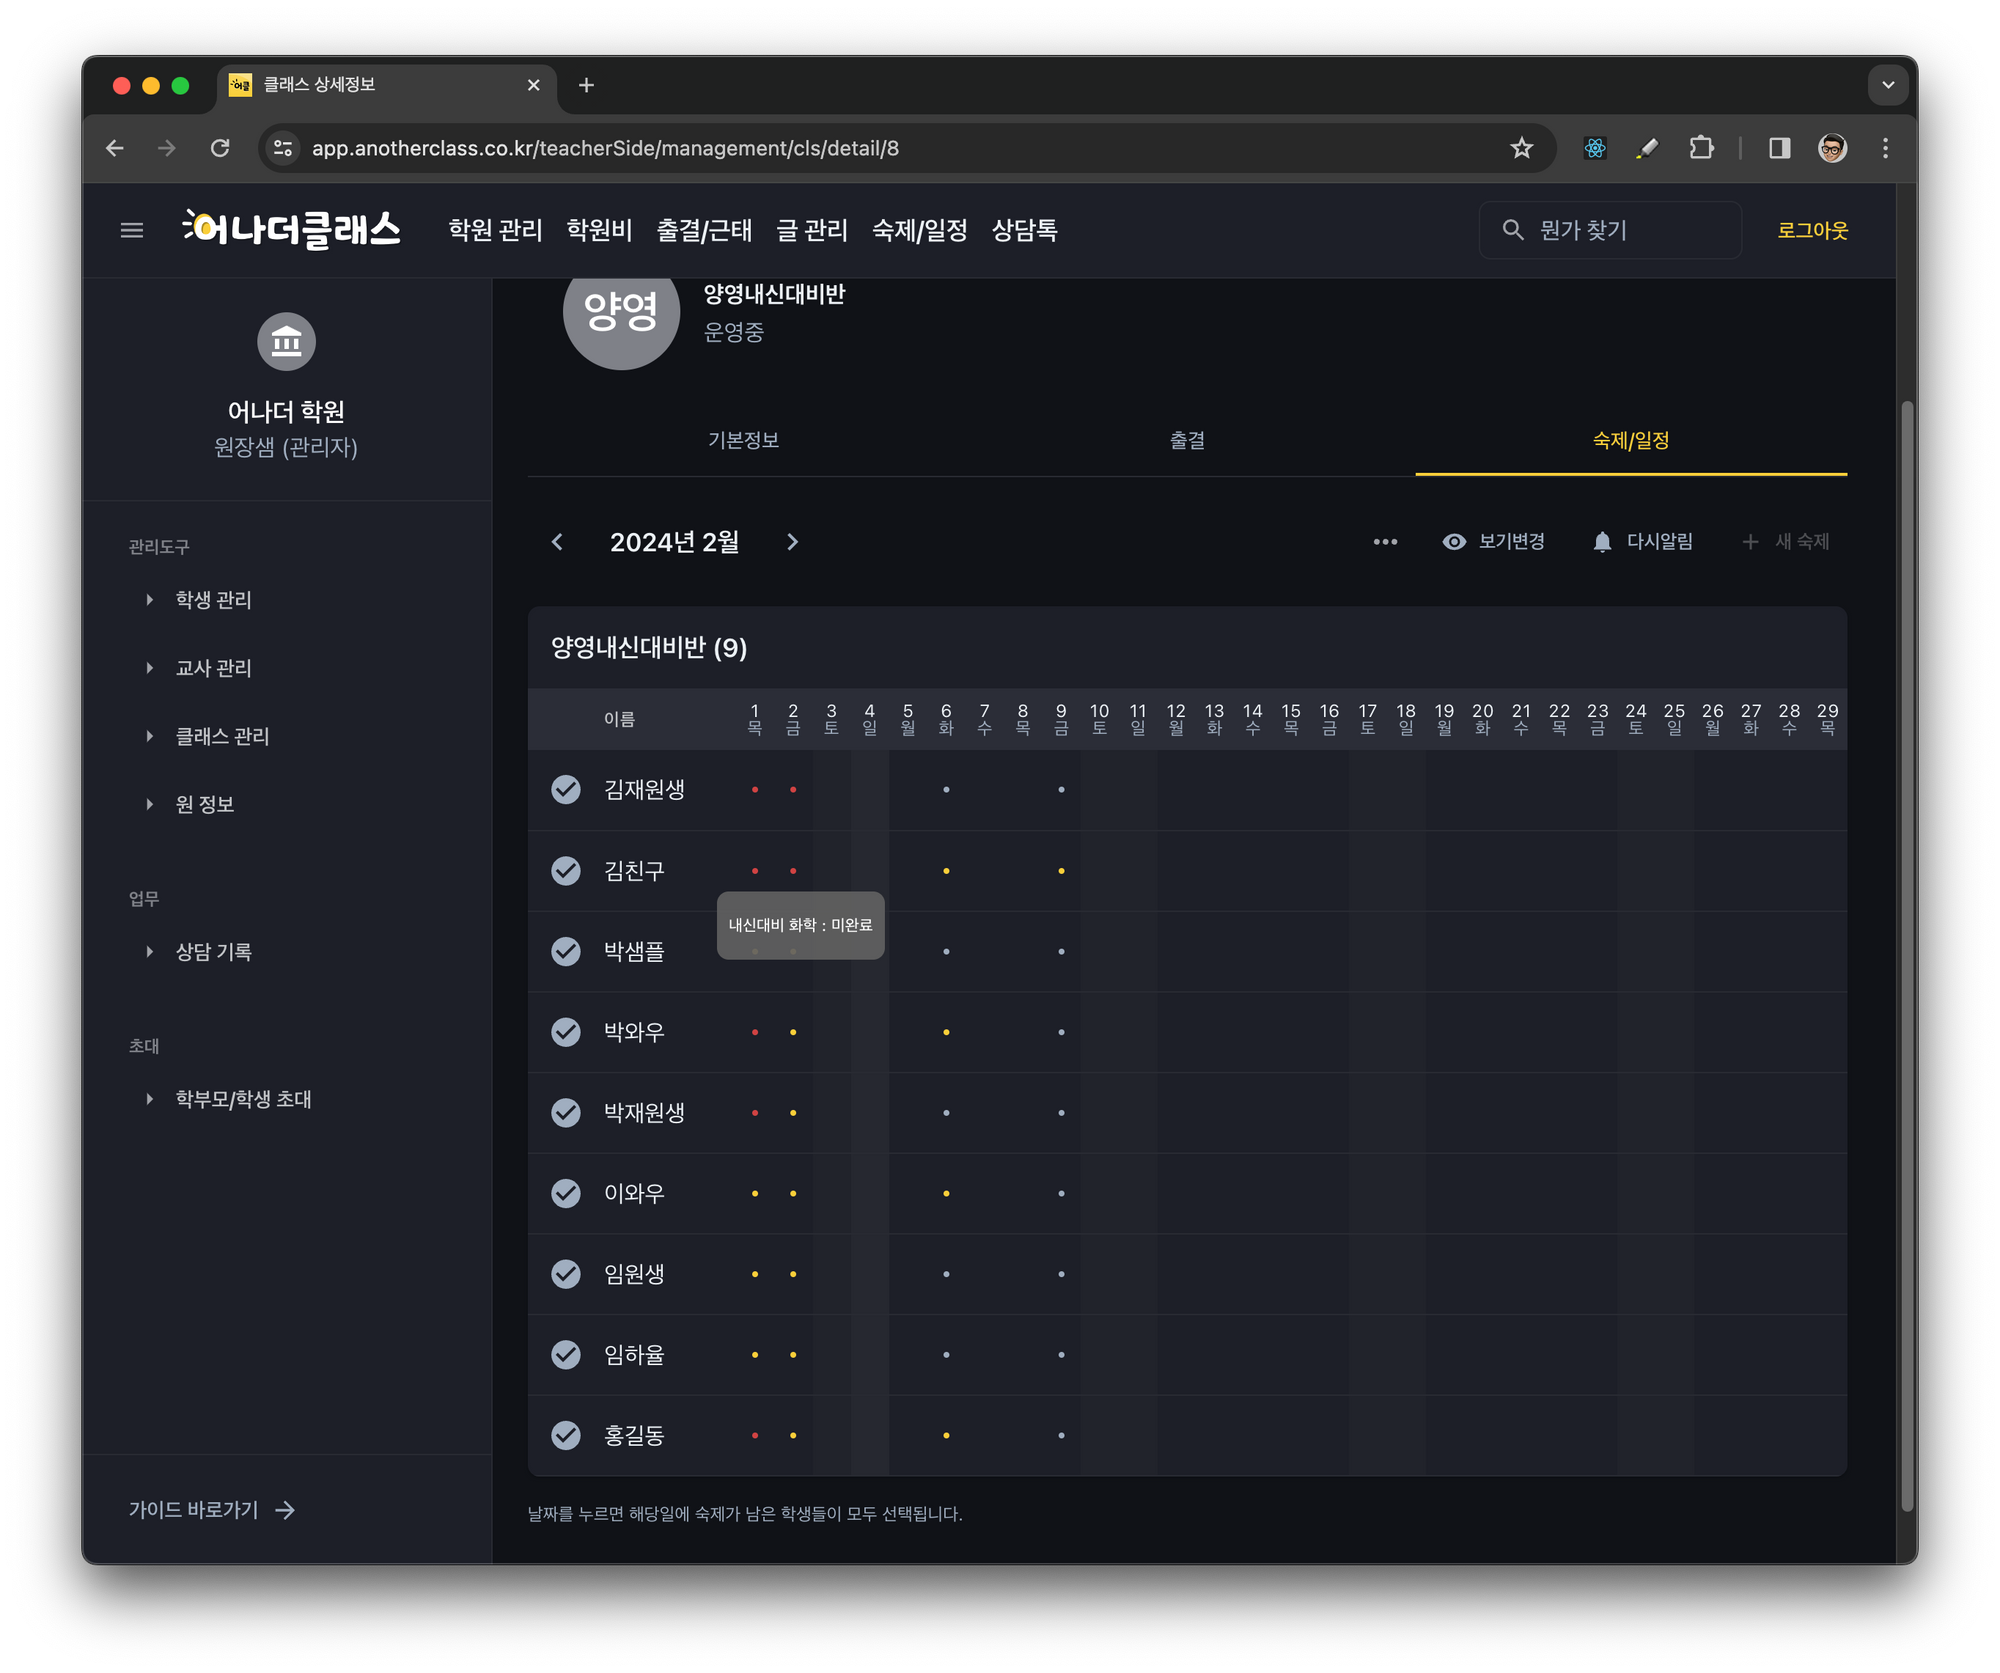Open 학원 관리 top menu
Viewport: 2000px width, 1673px height.
click(x=495, y=231)
